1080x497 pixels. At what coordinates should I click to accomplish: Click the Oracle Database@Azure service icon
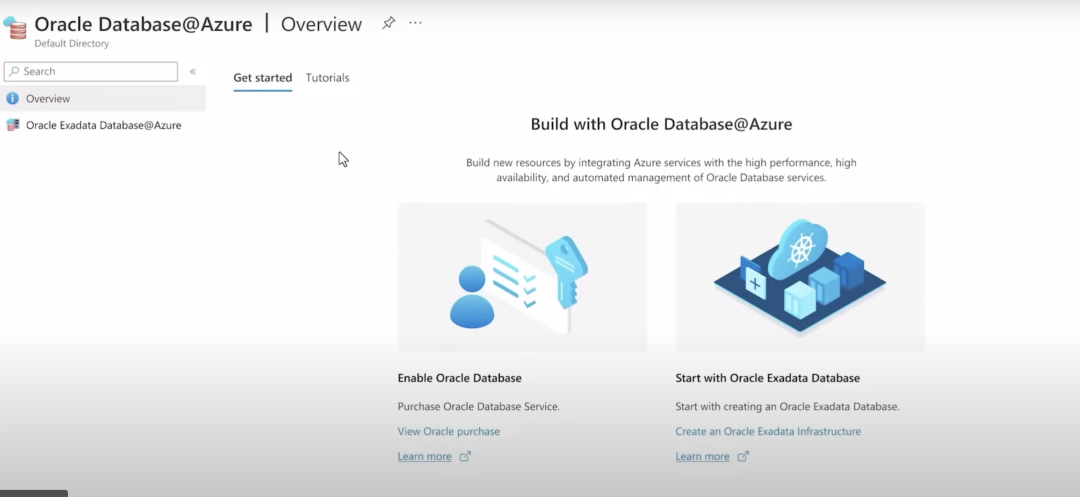pos(14,28)
